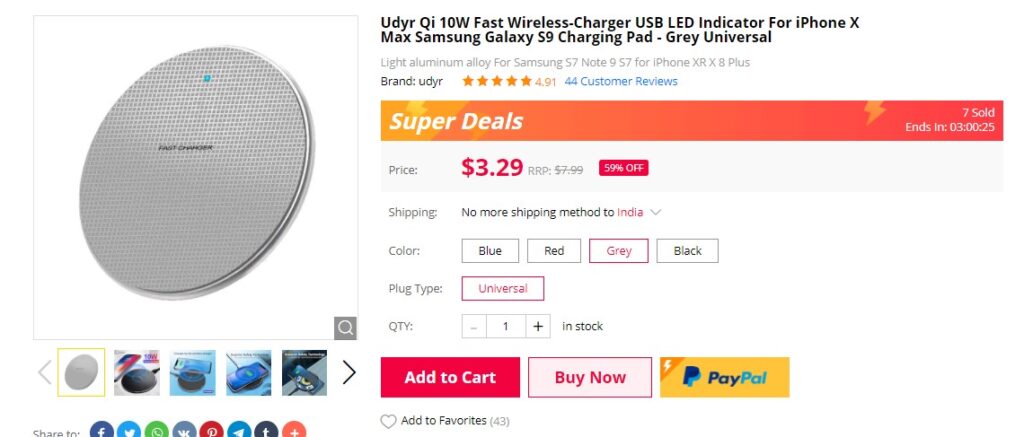Share product on Twitter
The width and height of the screenshot is (1024, 437).
pos(129,432)
